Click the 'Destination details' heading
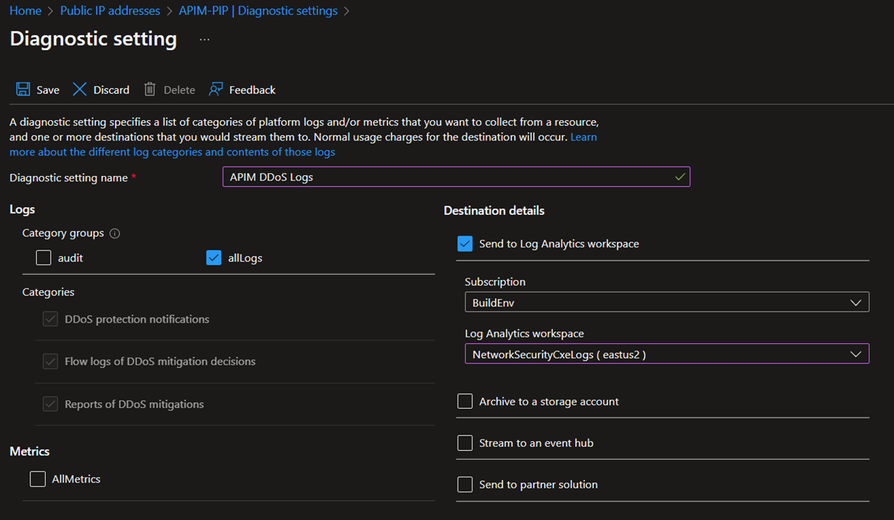Image resolution: width=894 pixels, height=520 pixels. coord(494,210)
